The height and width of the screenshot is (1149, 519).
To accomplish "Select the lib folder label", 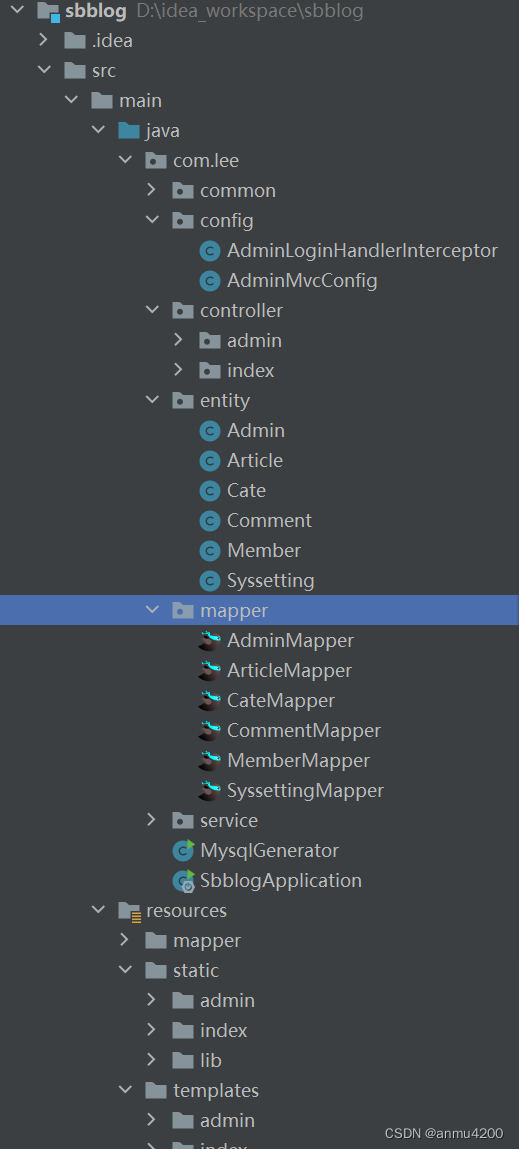I will (x=210, y=1060).
